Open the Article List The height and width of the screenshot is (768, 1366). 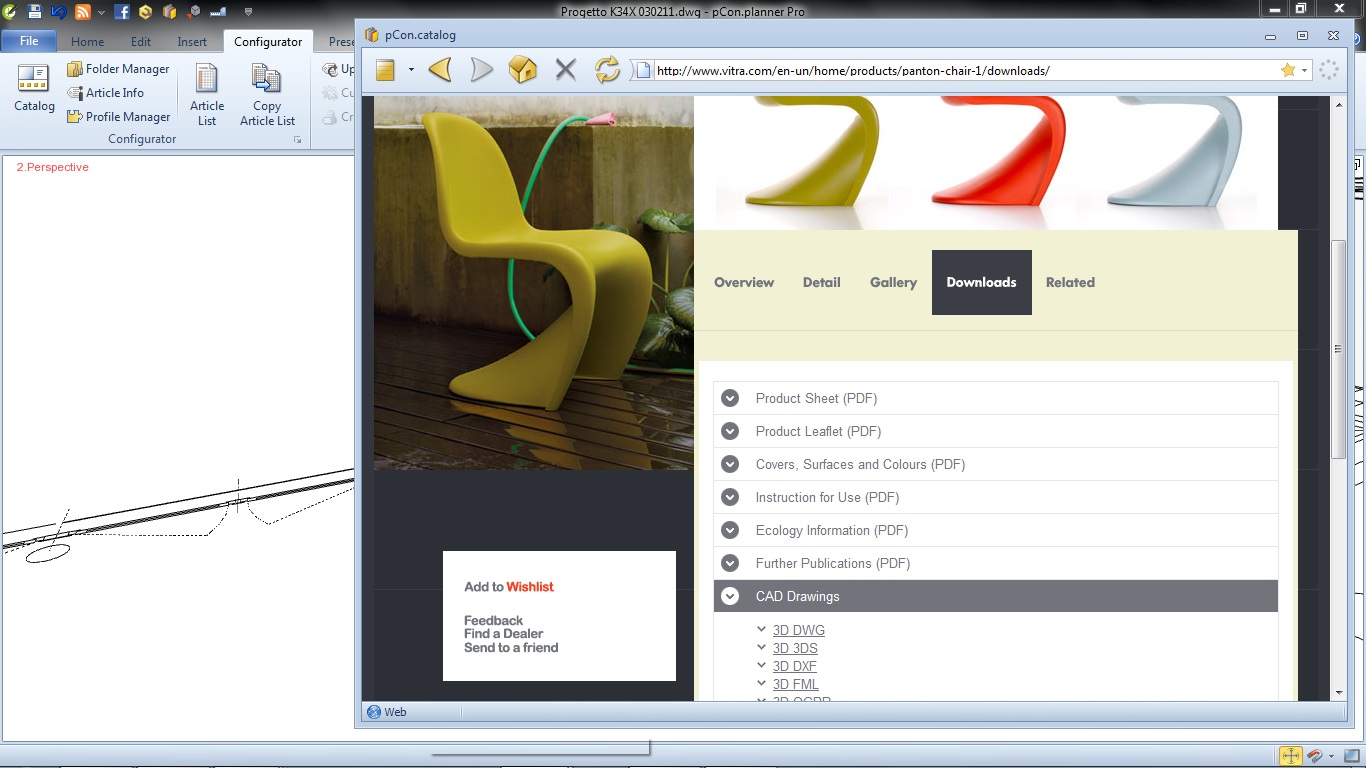coord(207,94)
